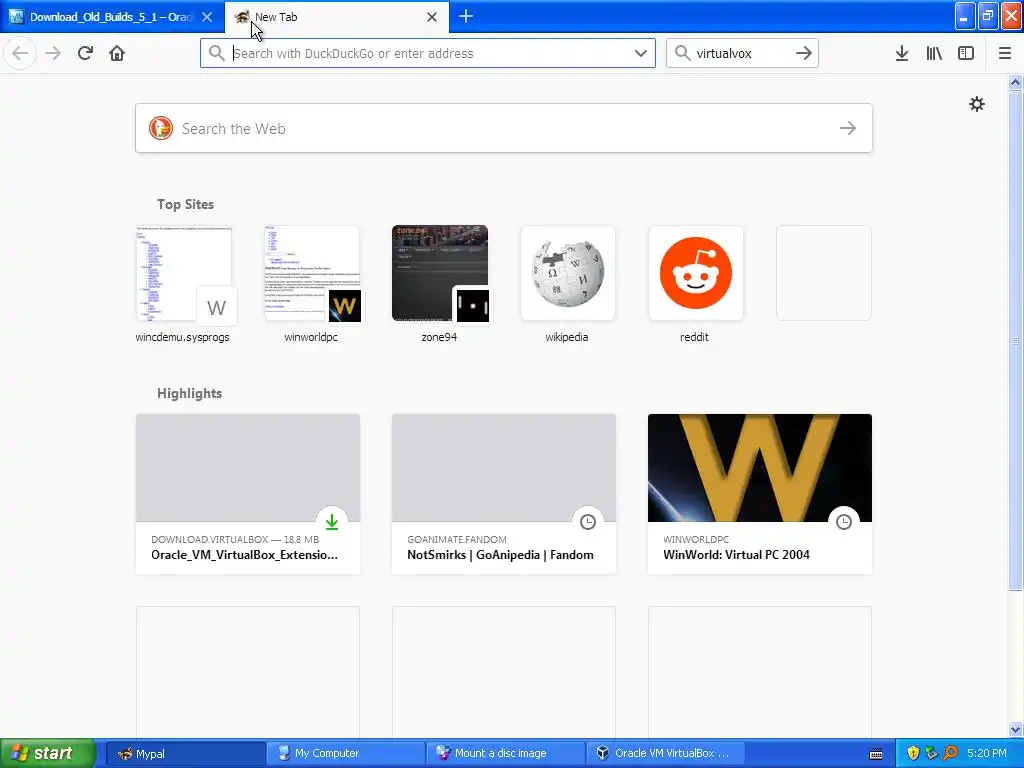This screenshot has width=1024, height=768.
Task: Click green download icon on VirtualBox card
Action: tap(332, 522)
